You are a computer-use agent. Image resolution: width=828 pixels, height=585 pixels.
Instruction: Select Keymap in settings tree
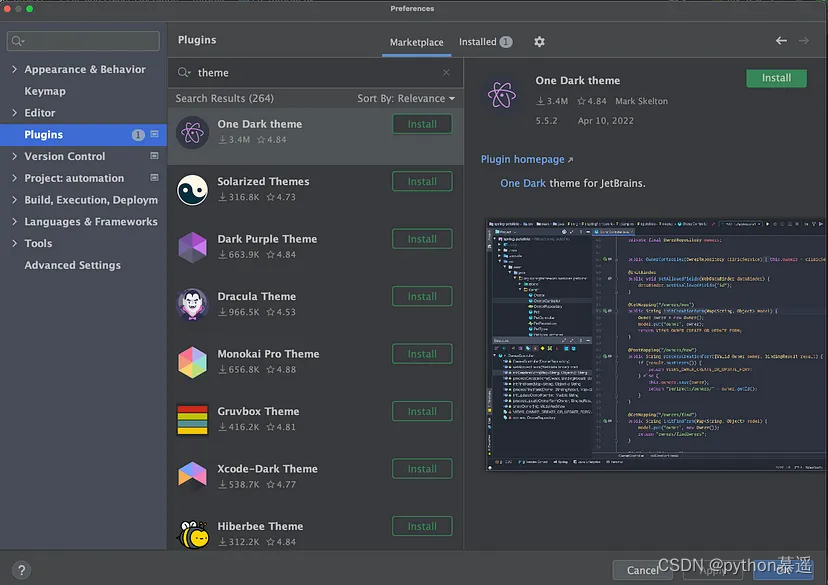pos(45,91)
